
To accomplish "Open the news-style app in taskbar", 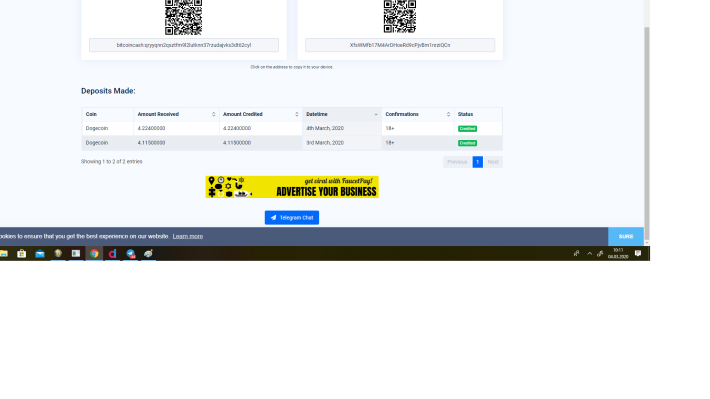I will (76, 254).
